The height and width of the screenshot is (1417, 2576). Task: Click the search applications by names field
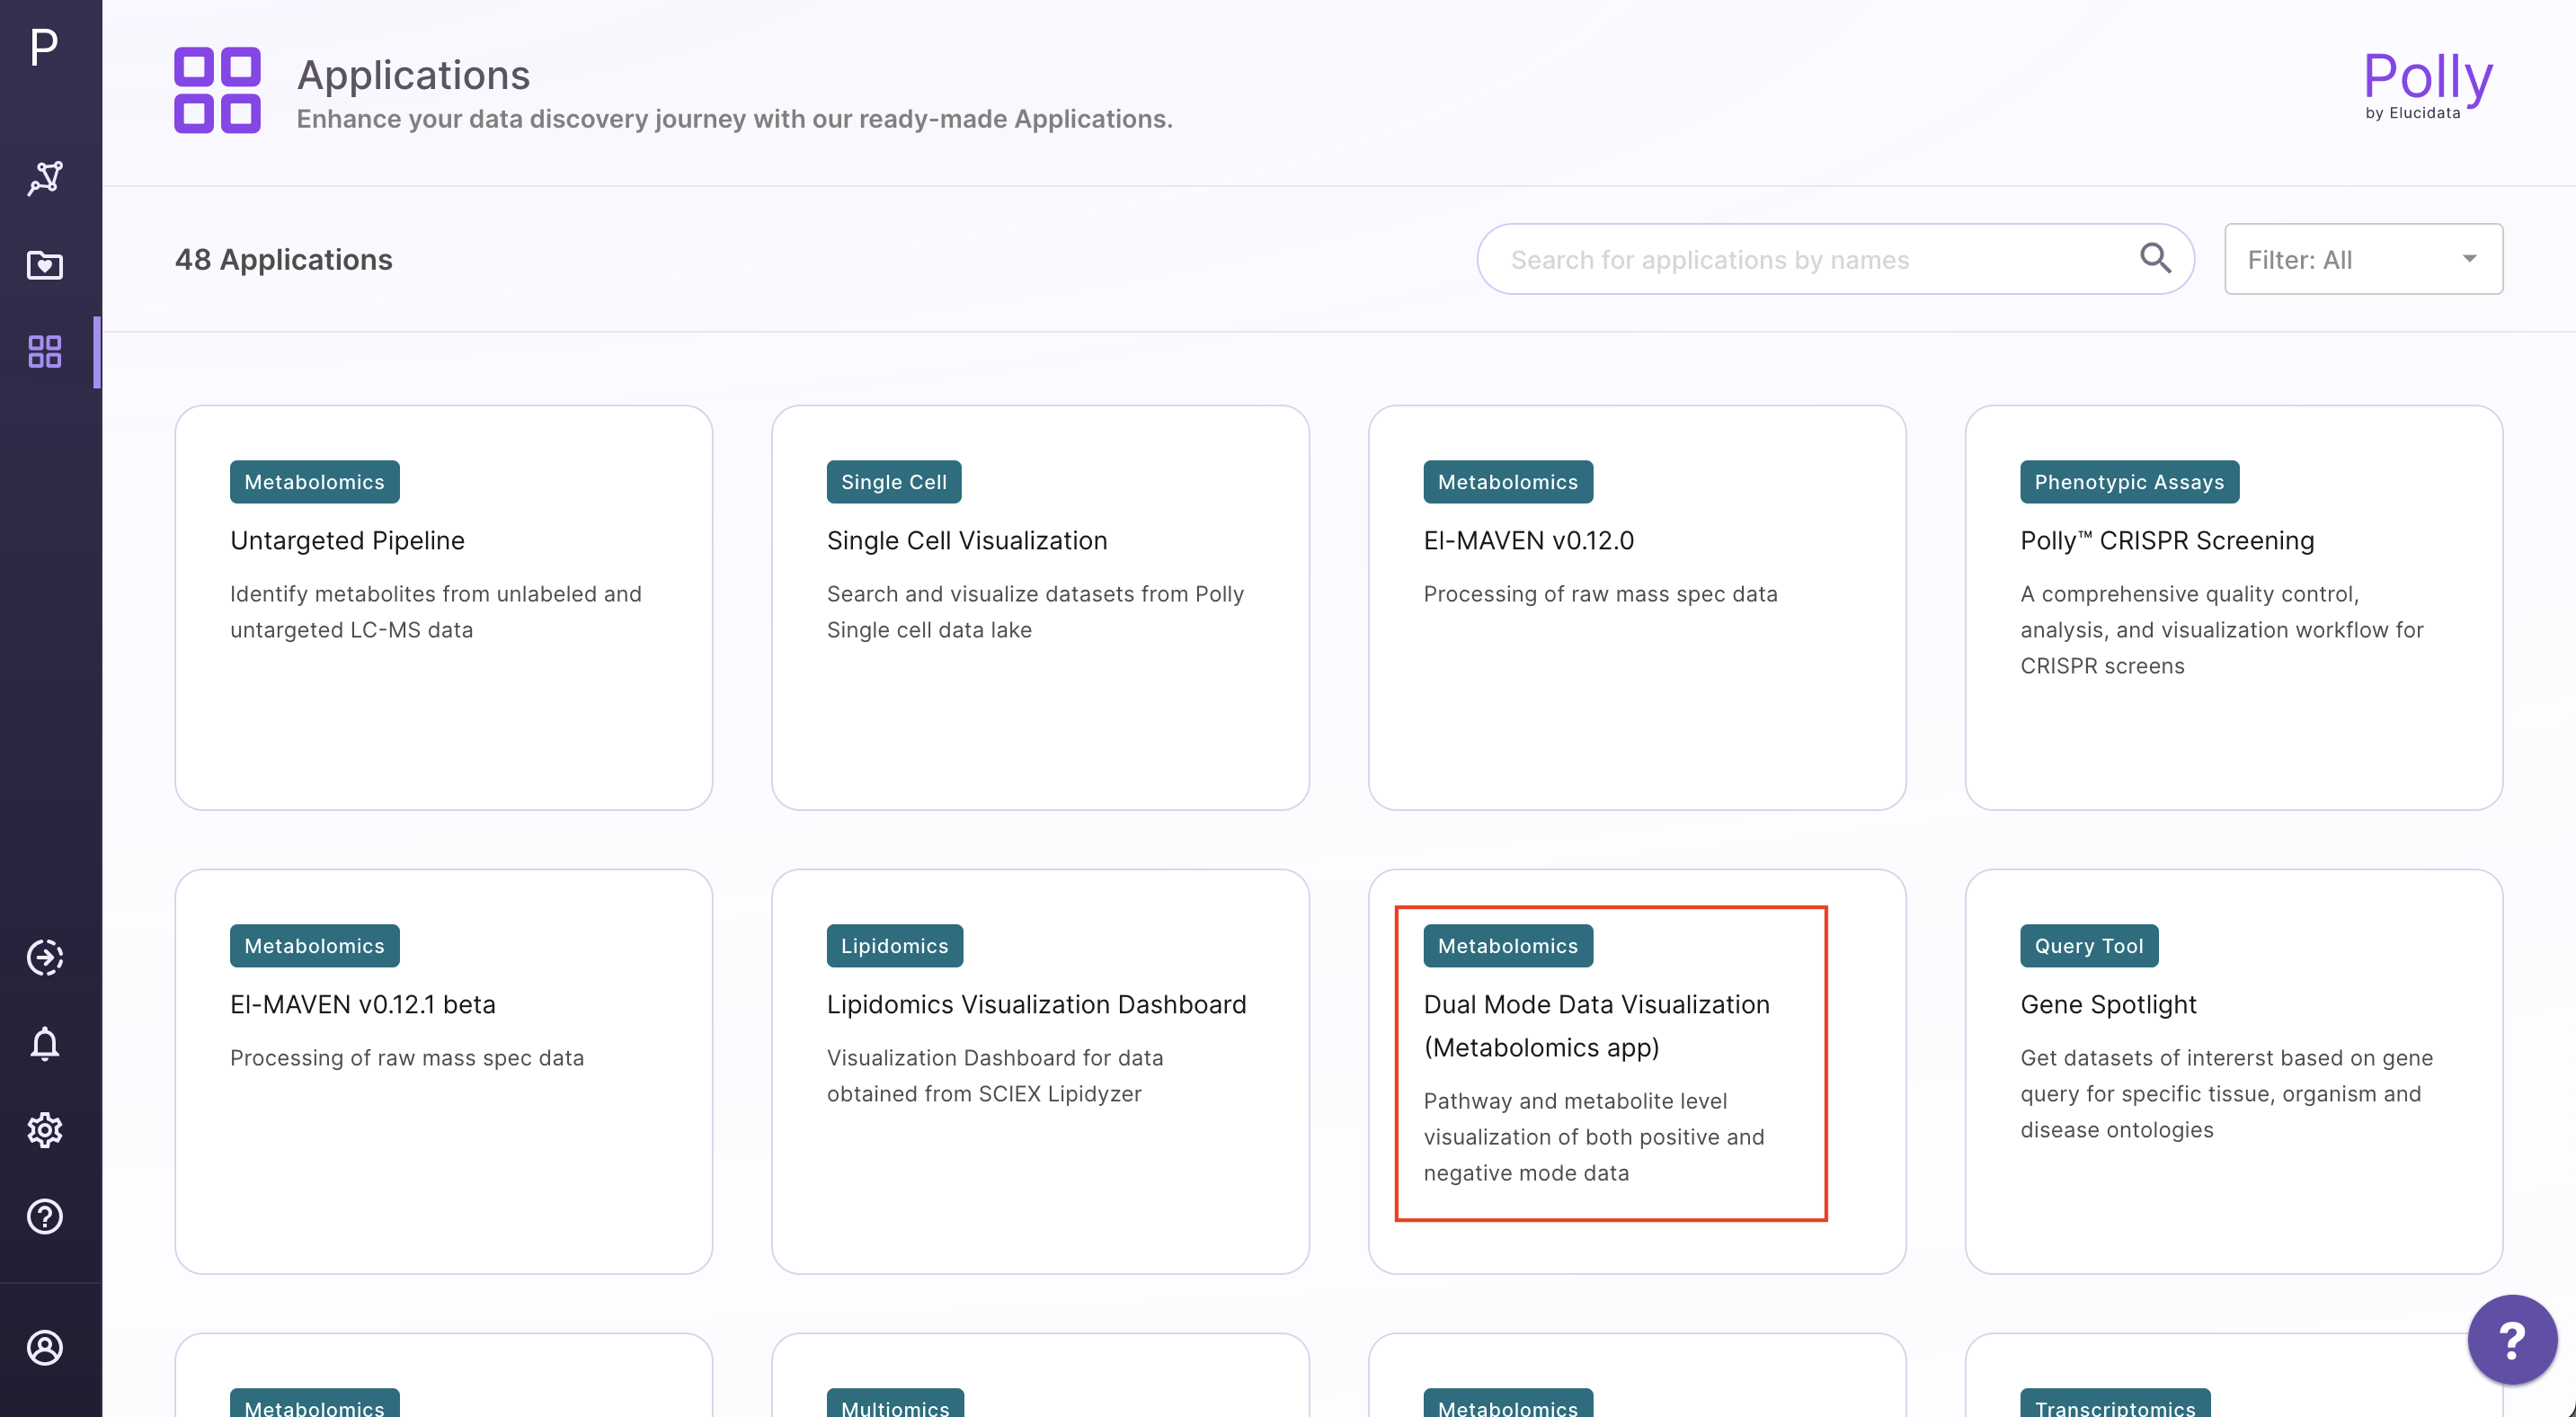[x=1835, y=259]
